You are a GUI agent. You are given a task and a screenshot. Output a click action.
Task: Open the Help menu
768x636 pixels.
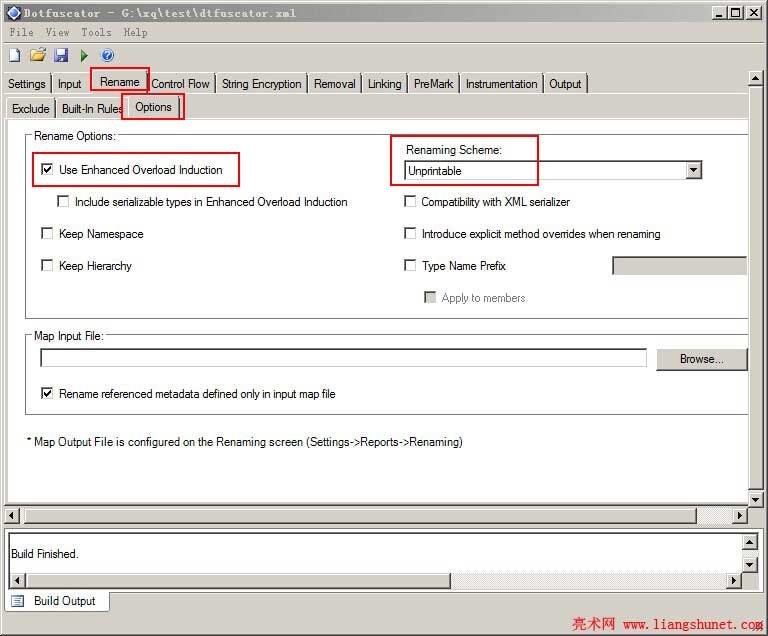(x=135, y=32)
